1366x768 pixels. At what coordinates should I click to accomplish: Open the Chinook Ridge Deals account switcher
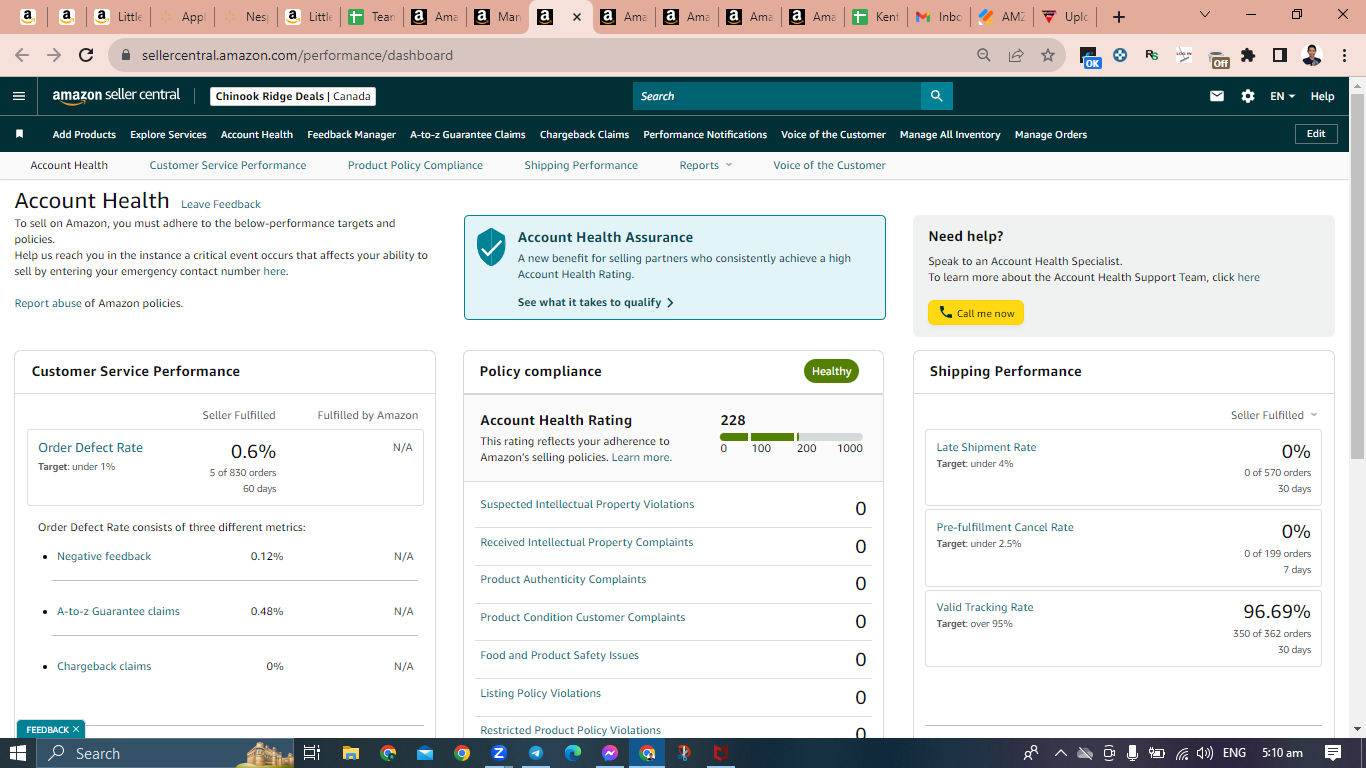click(x=294, y=96)
